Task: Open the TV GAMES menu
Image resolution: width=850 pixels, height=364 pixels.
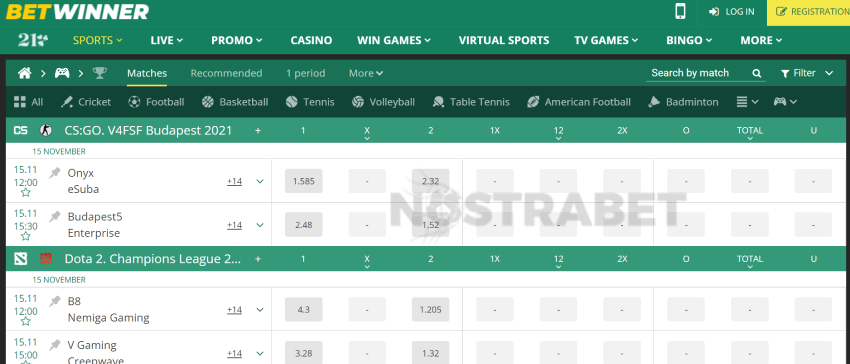Action: tap(606, 40)
